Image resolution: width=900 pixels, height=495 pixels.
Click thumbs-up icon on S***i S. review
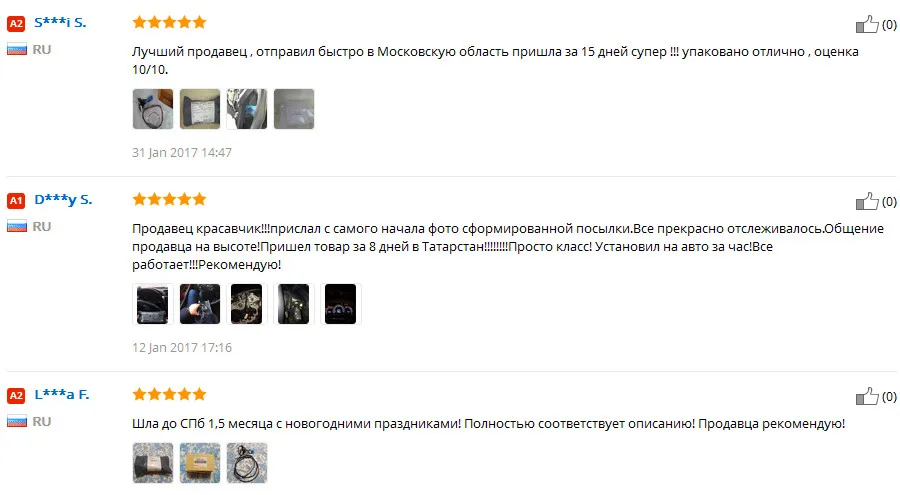coord(867,24)
